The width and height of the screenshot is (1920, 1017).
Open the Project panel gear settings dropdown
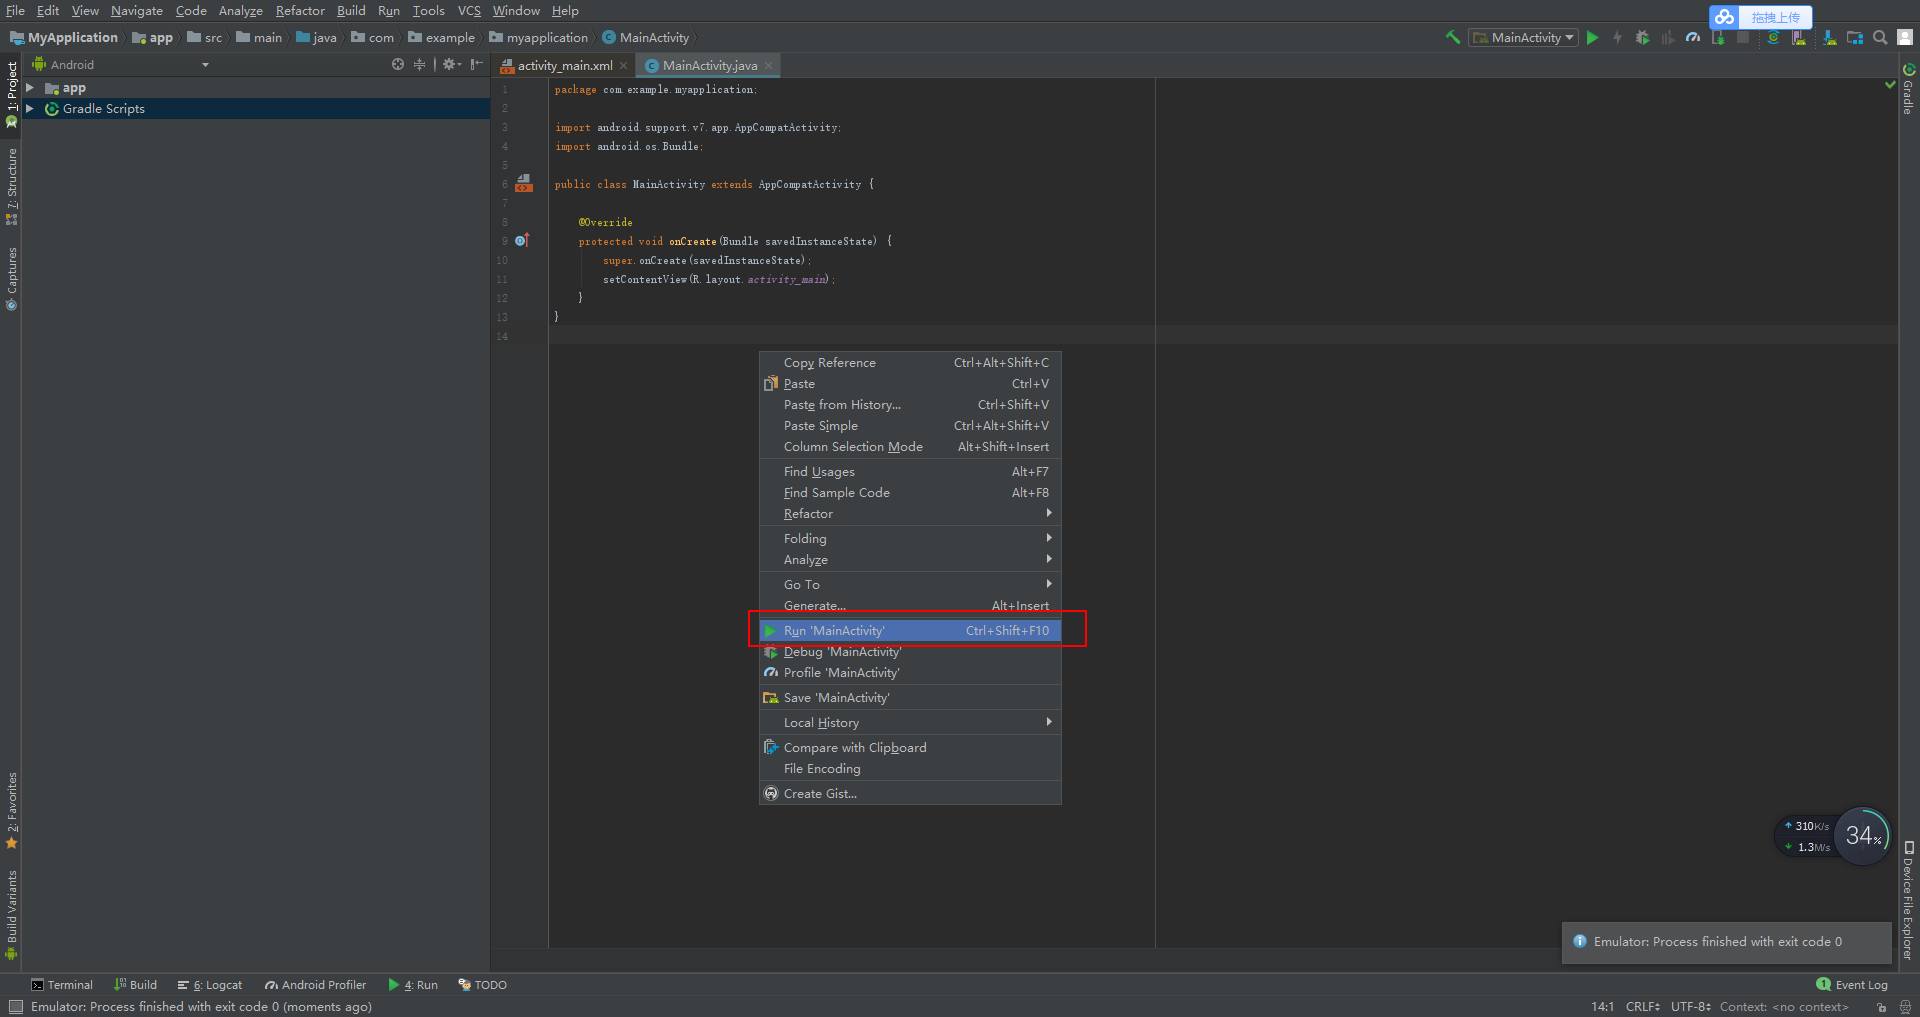click(x=452, y=64)
